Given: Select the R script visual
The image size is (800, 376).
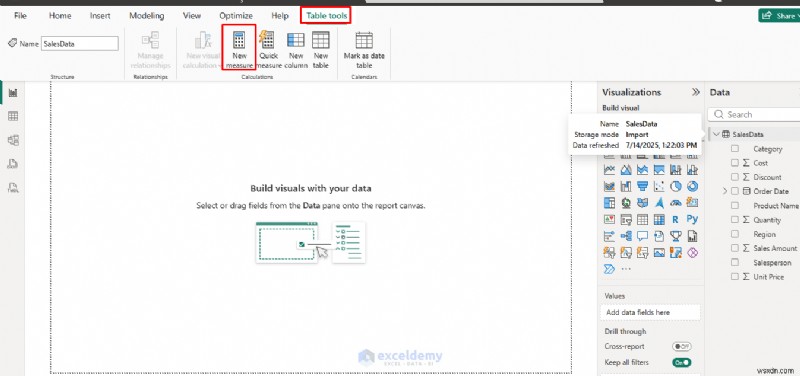Looking at the screenshot, I should click(x=676, y=219).
